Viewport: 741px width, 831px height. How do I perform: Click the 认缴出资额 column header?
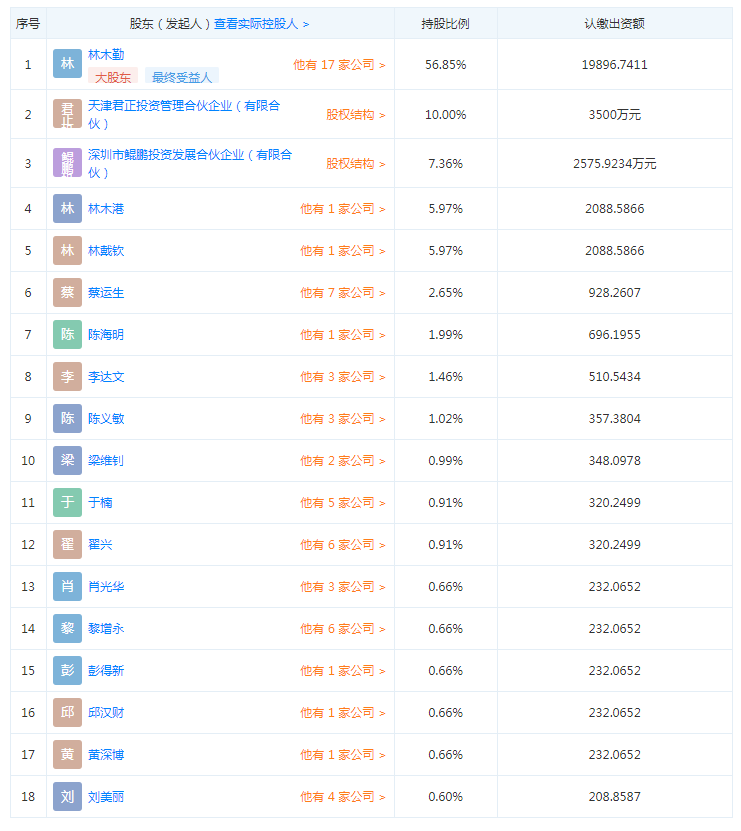coord(614,23)
